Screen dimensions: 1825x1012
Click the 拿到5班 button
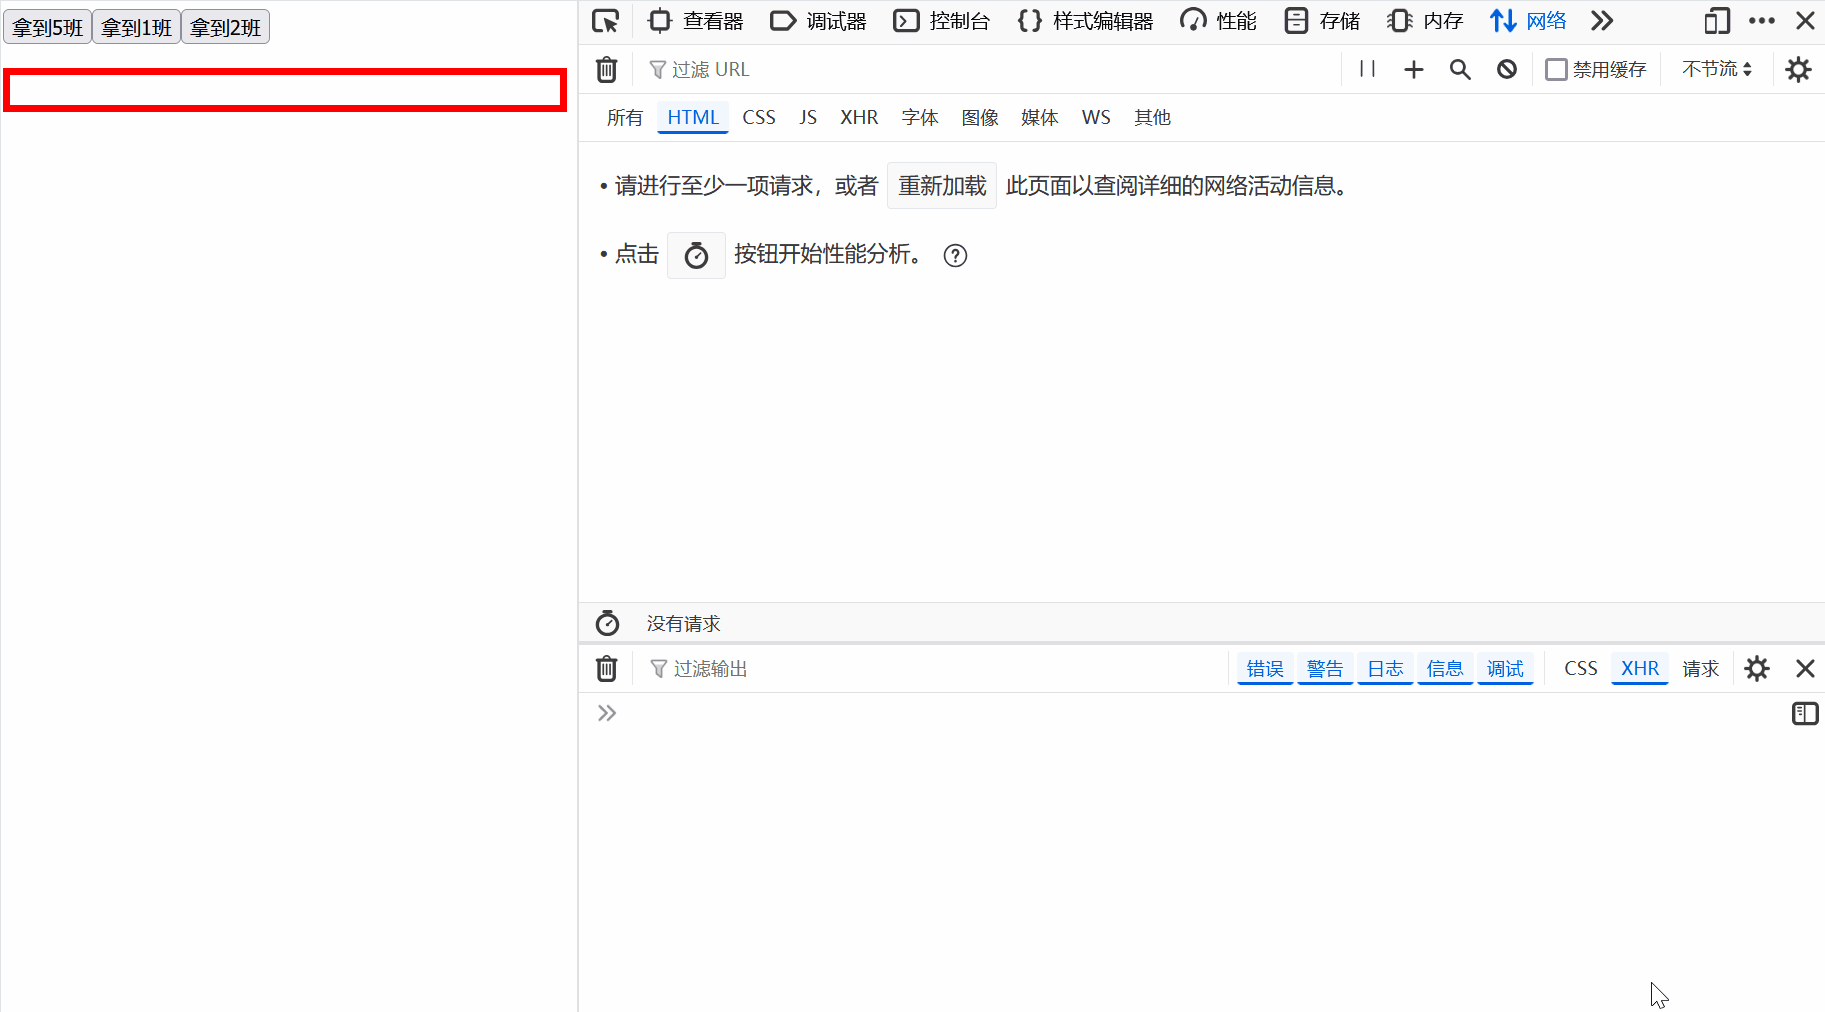click(47, 27)
